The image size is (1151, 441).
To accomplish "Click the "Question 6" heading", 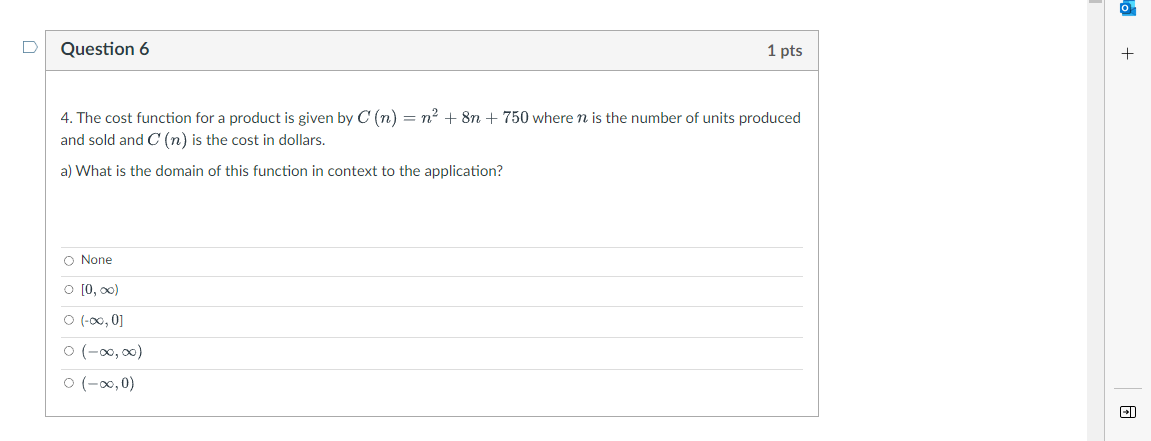I will [x=105, y=49].
